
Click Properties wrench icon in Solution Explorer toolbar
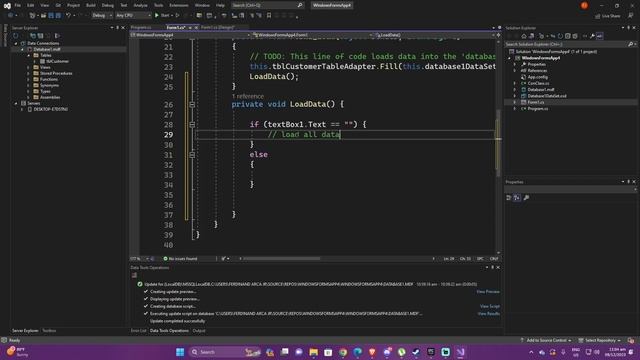[x=592, y=36]
